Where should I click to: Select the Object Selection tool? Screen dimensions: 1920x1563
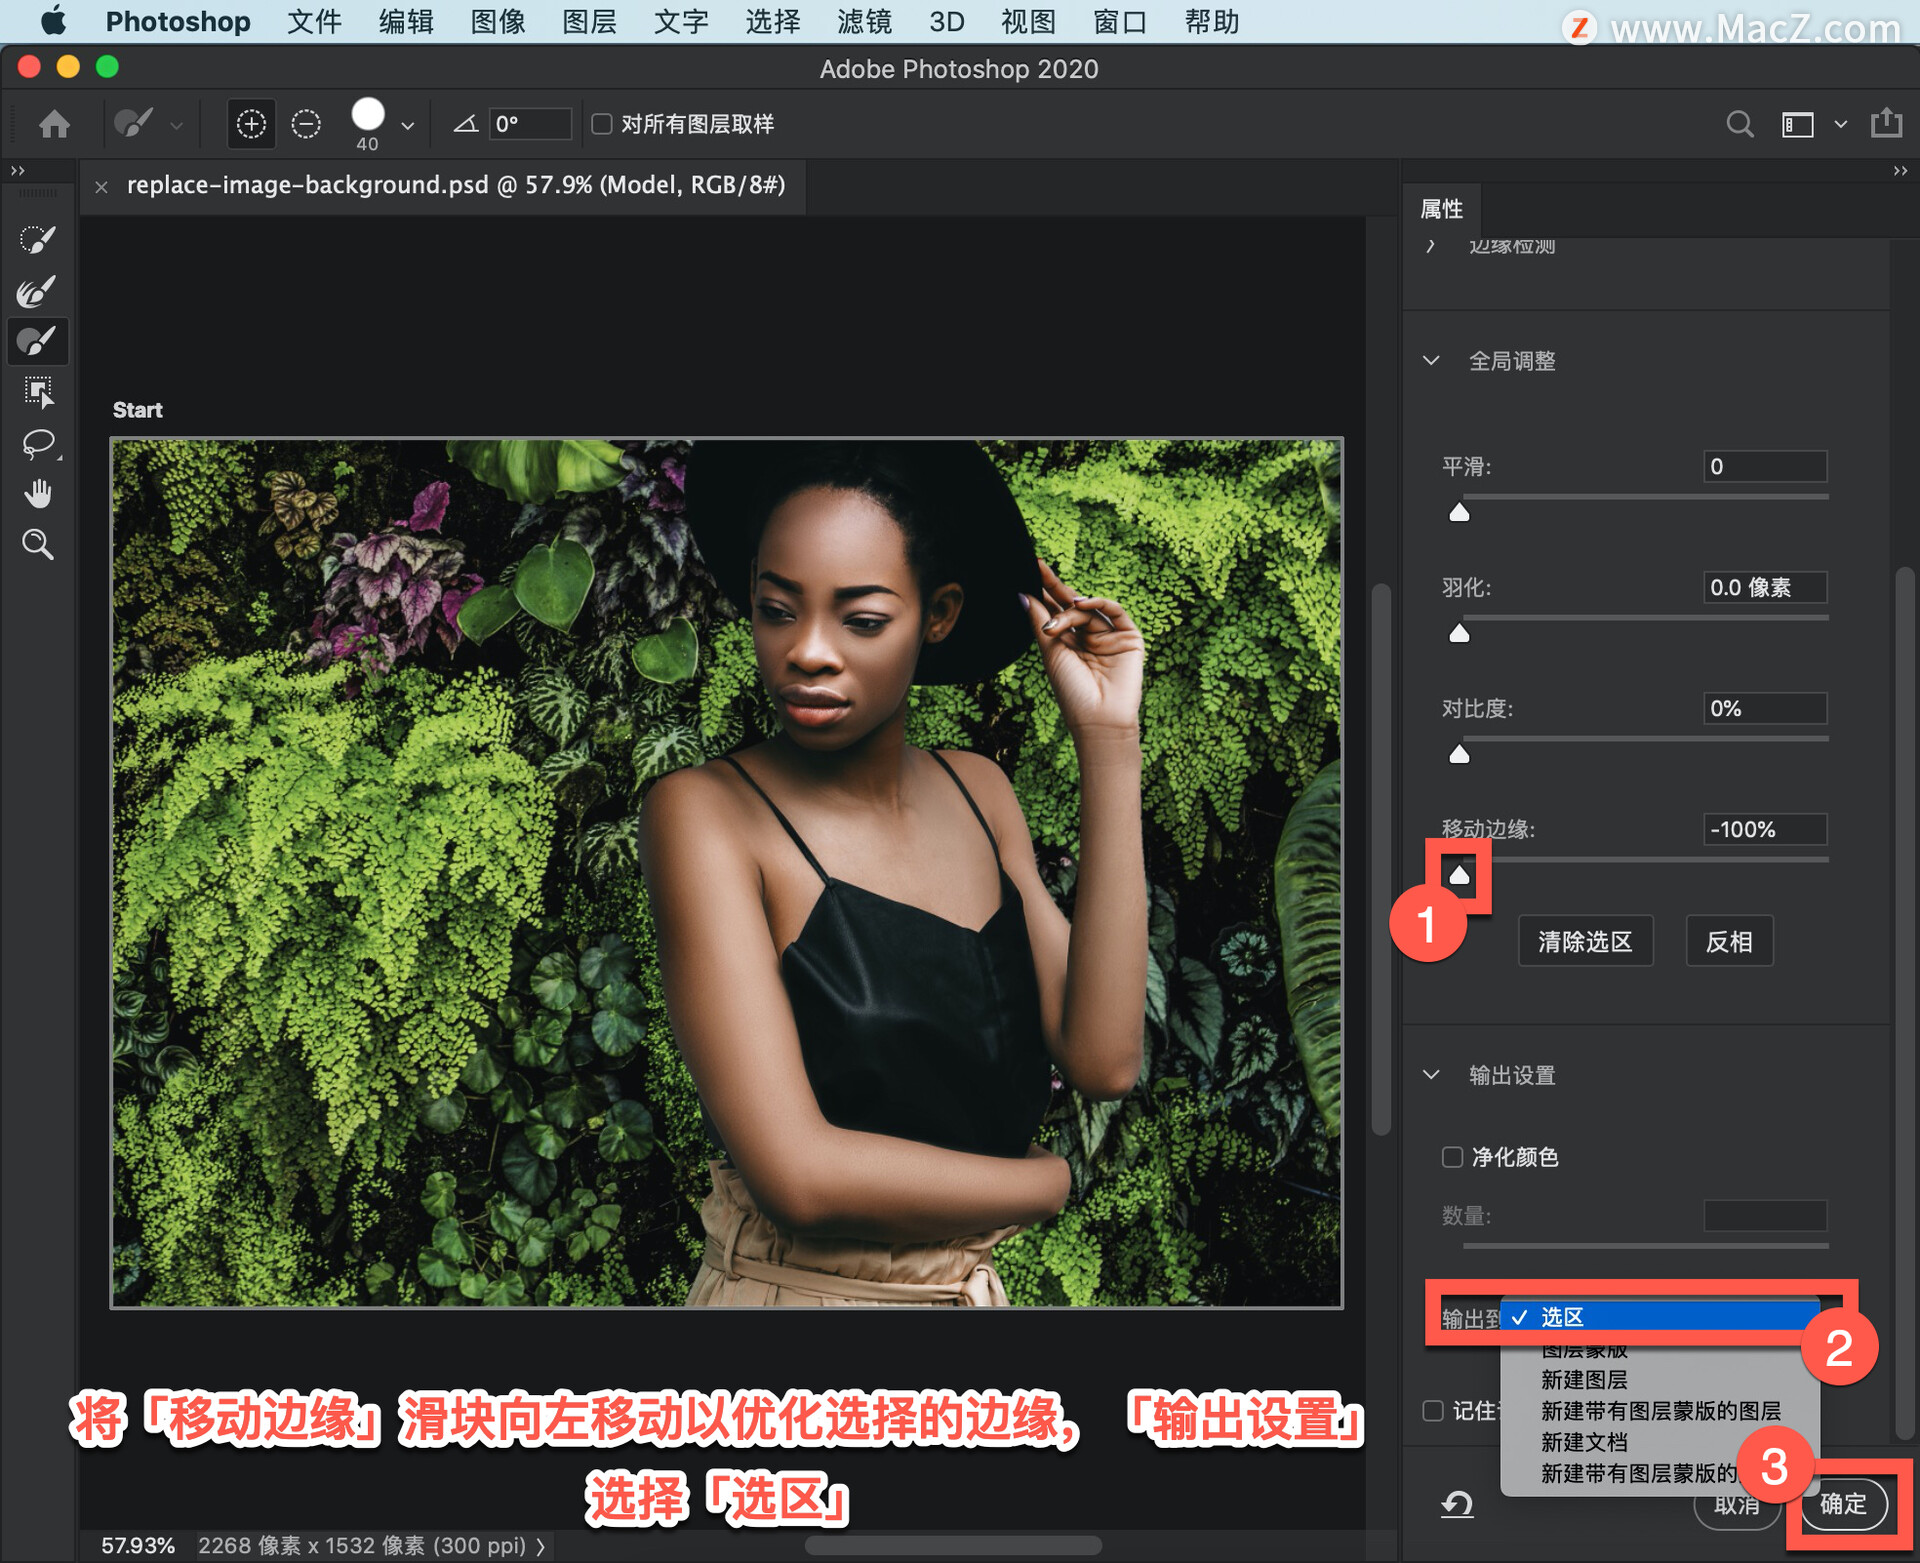(37, 392)
